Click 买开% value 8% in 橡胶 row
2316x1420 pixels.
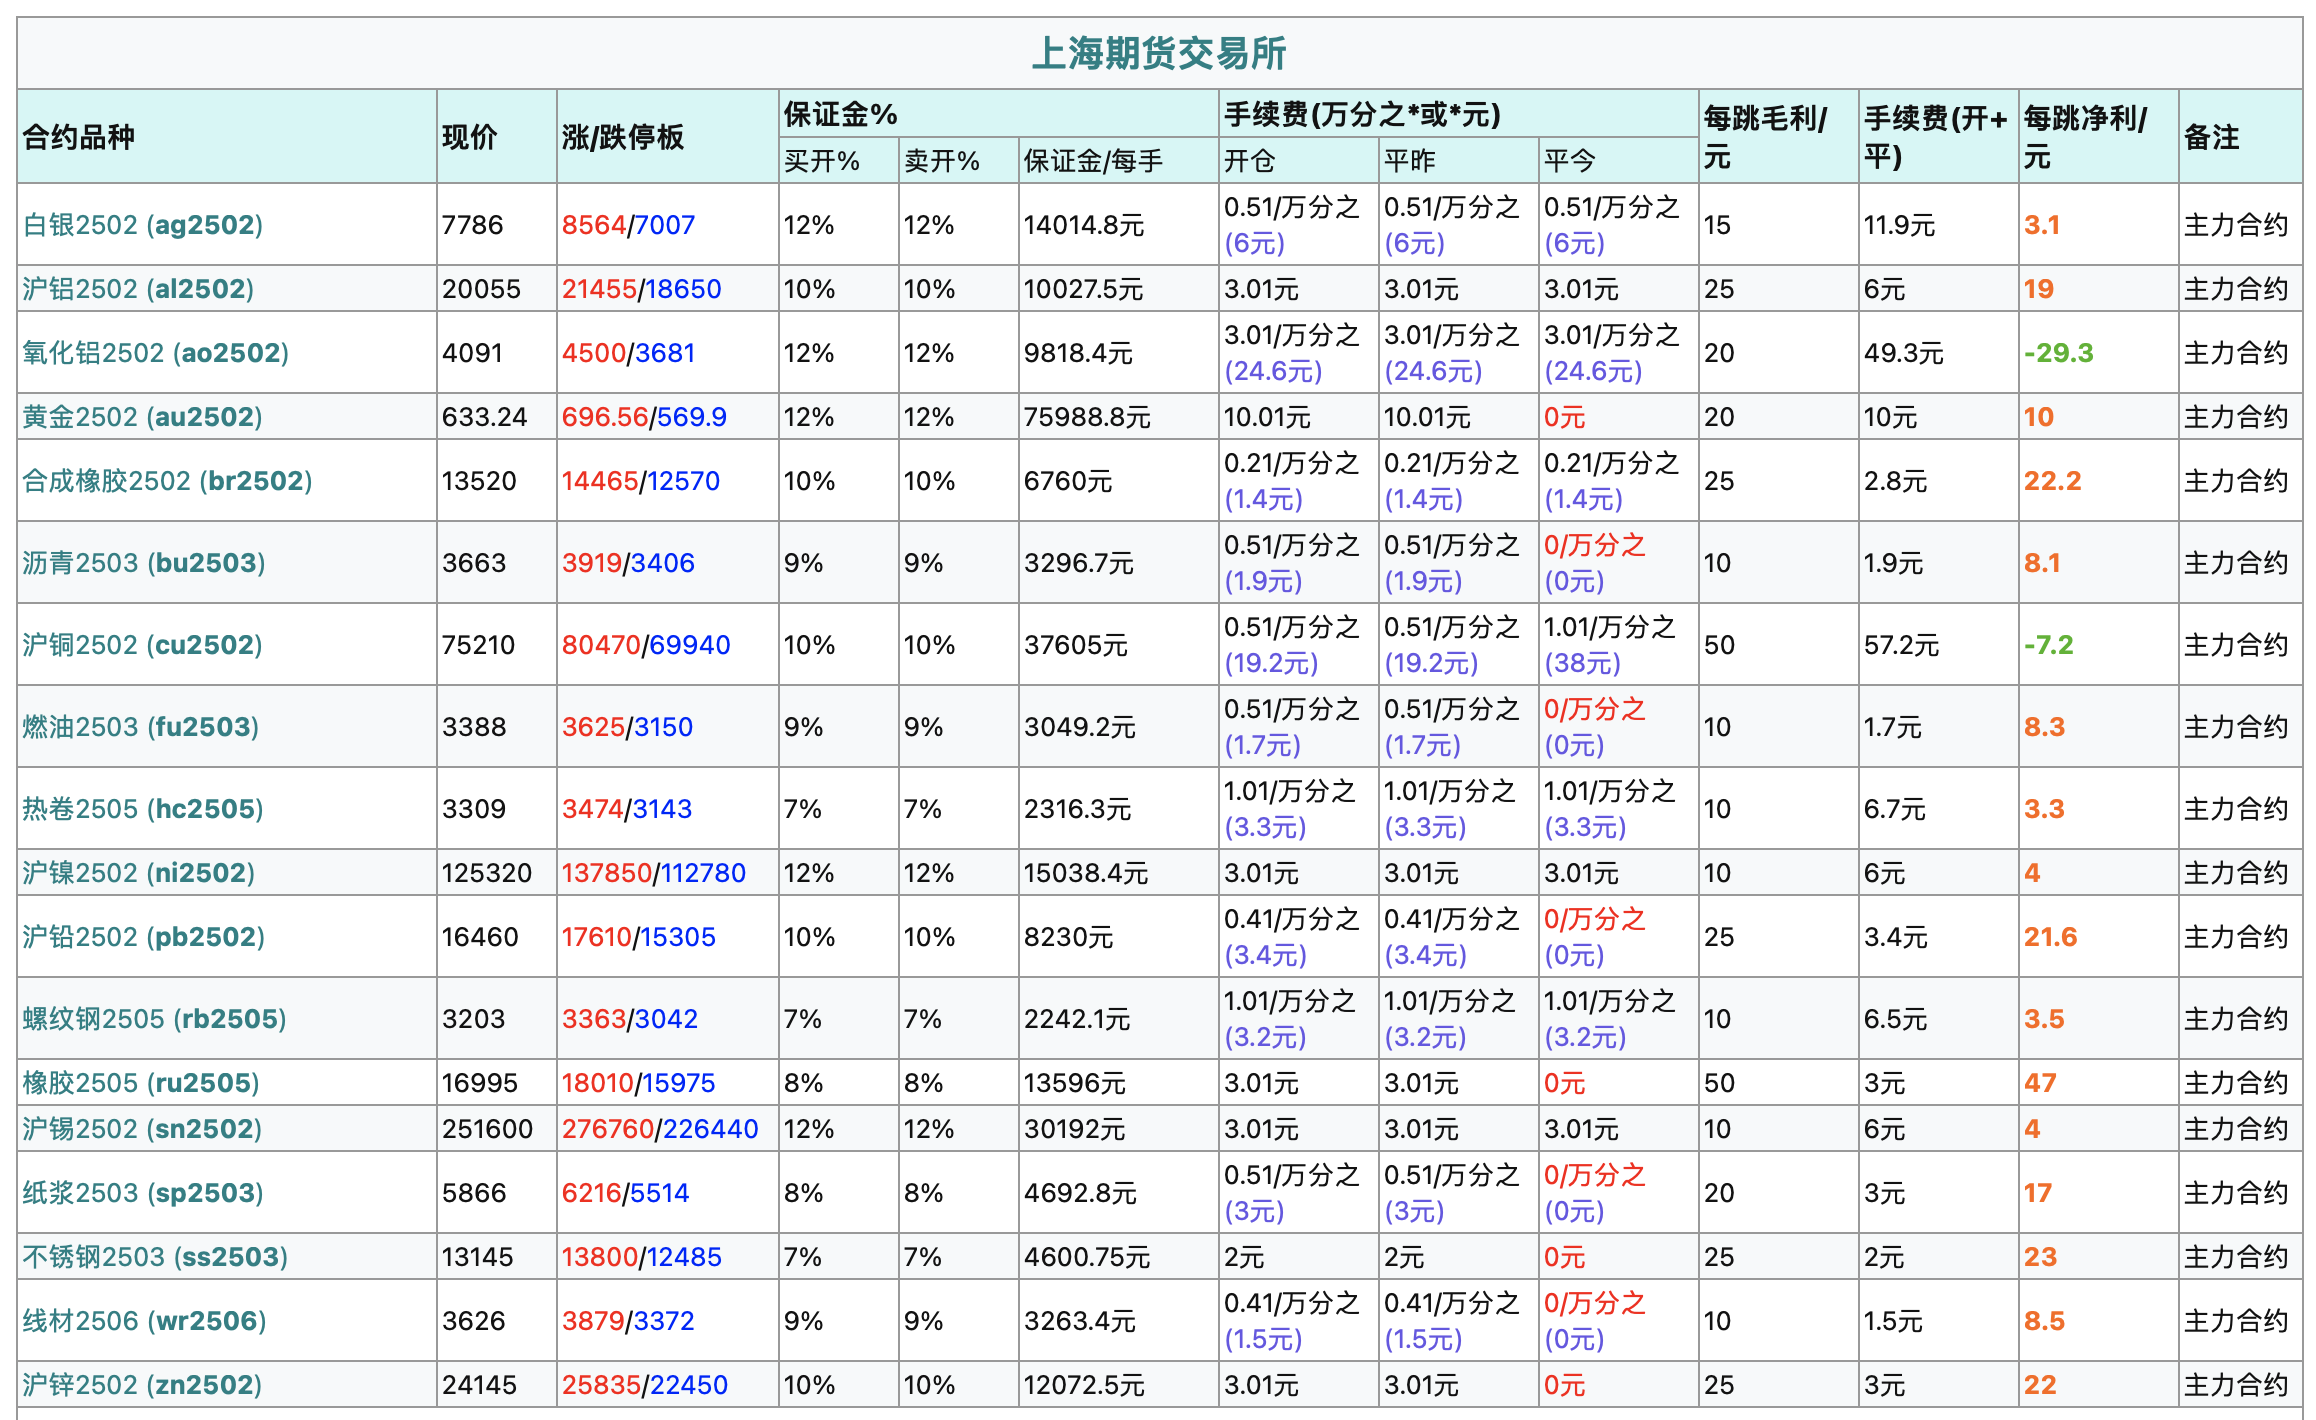coord(804,1083)
